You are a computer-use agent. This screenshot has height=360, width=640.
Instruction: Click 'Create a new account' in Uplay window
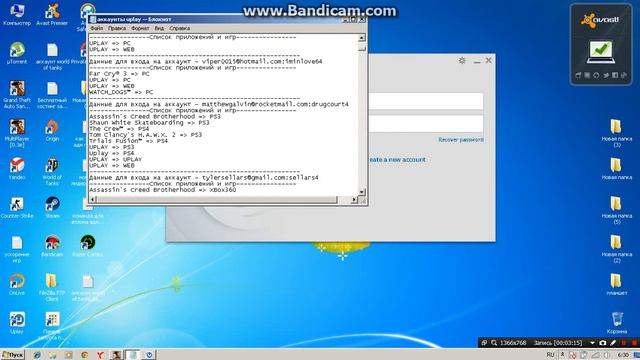tap(397, 160)
